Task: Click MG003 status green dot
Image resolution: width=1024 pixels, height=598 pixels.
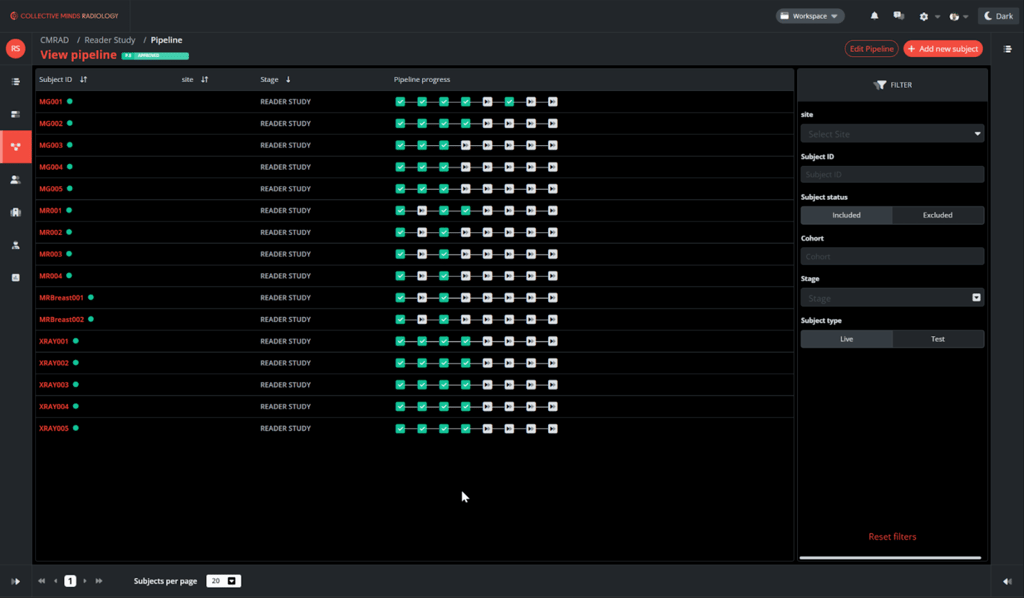Action: click(x=70, y=145)
